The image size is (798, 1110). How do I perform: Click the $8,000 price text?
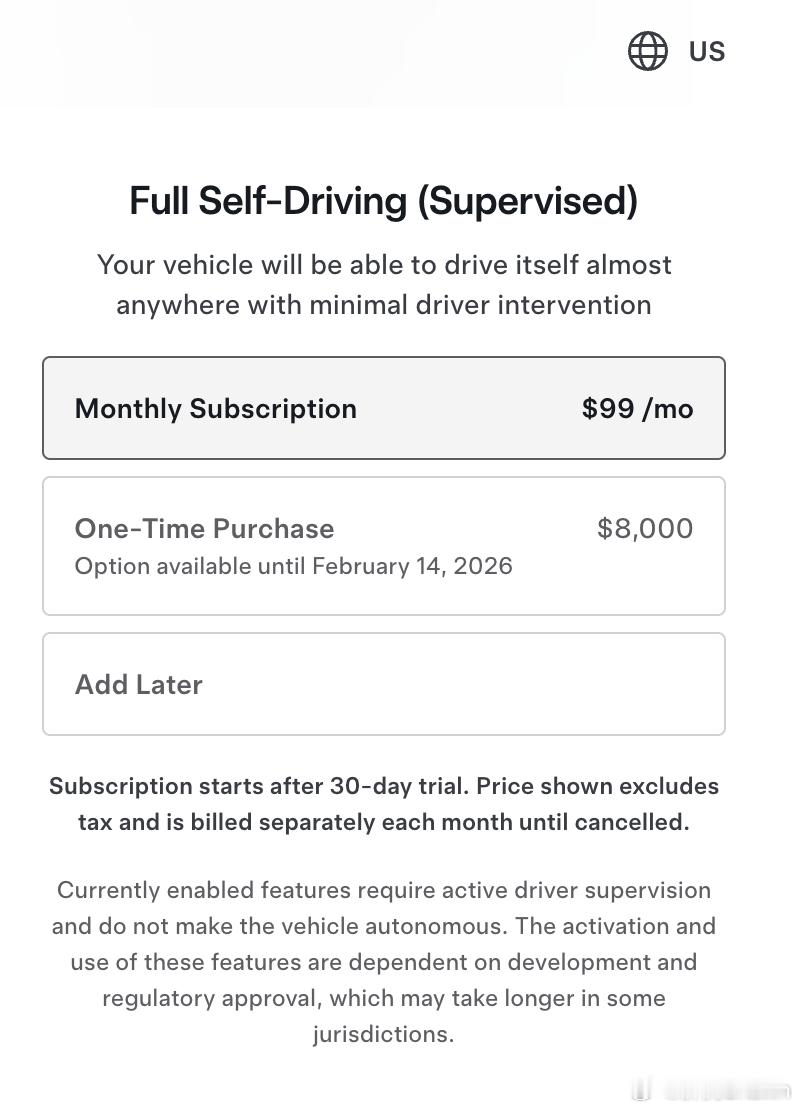coord(644,528)
